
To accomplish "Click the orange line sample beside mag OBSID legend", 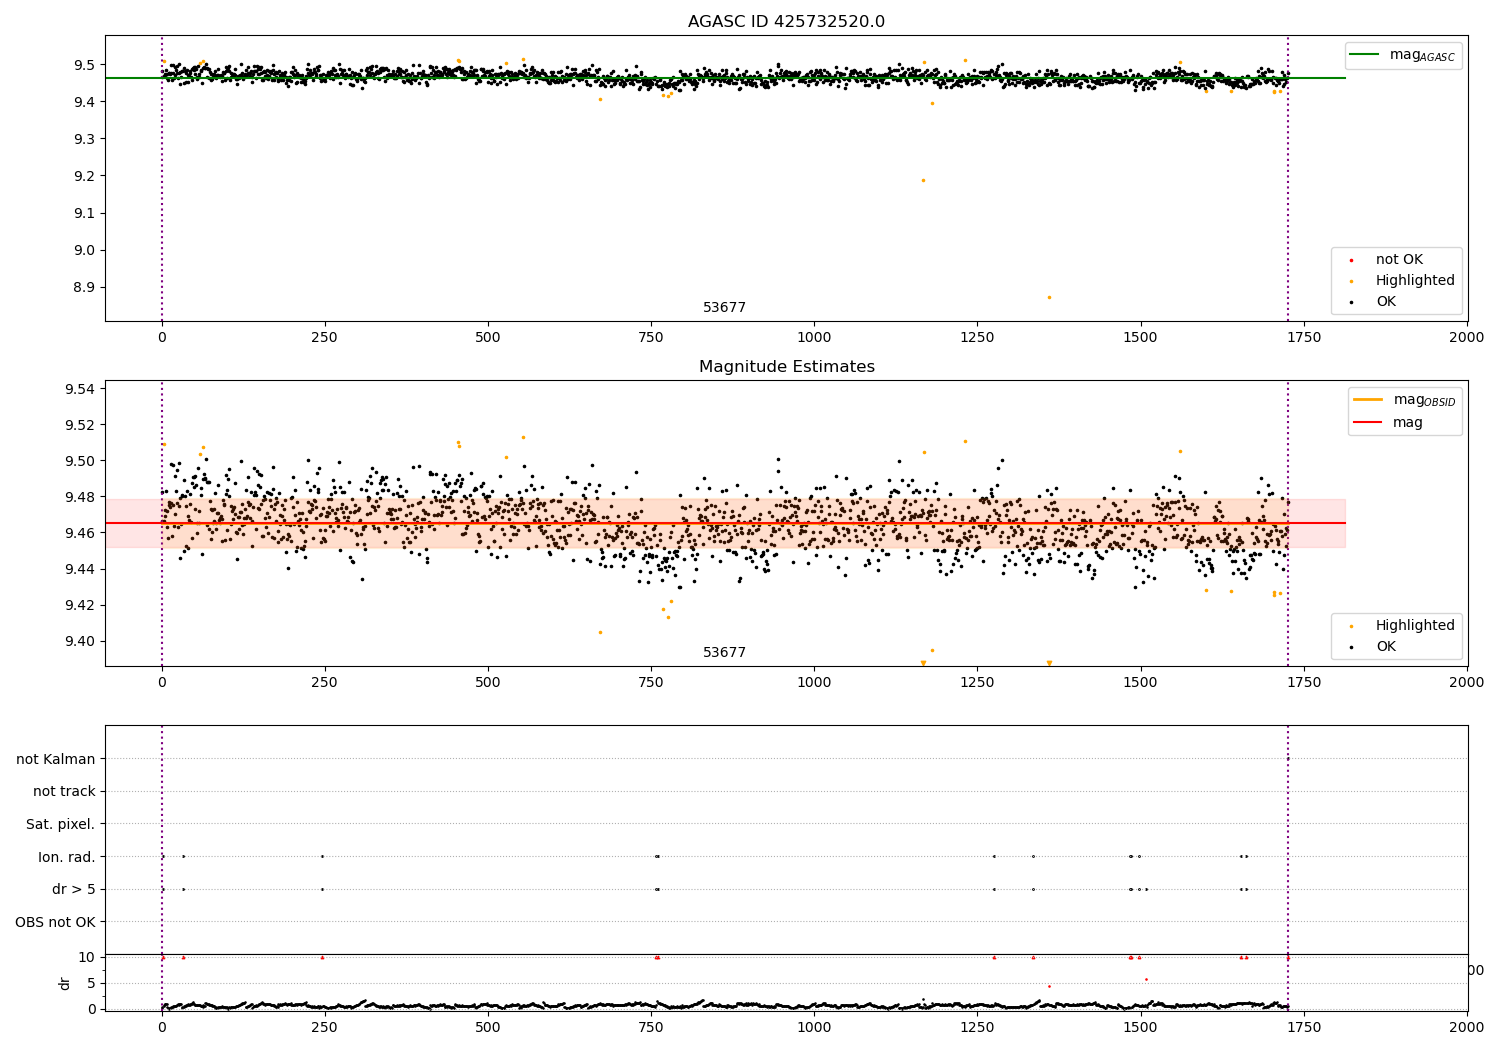I will [1367, 400].
